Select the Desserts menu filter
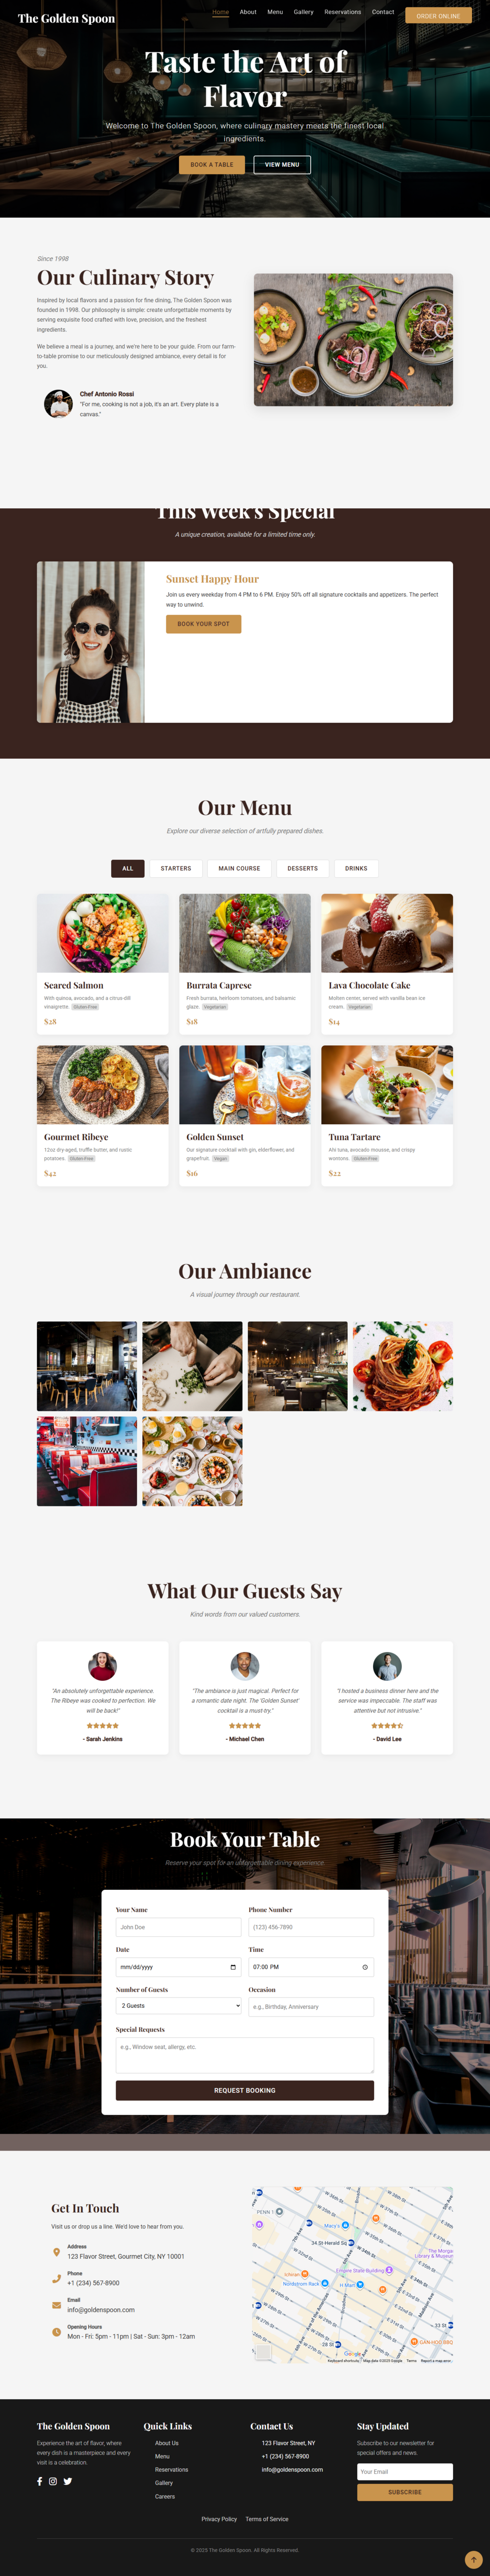This screenshot has width=490, height=2576. 303,868
